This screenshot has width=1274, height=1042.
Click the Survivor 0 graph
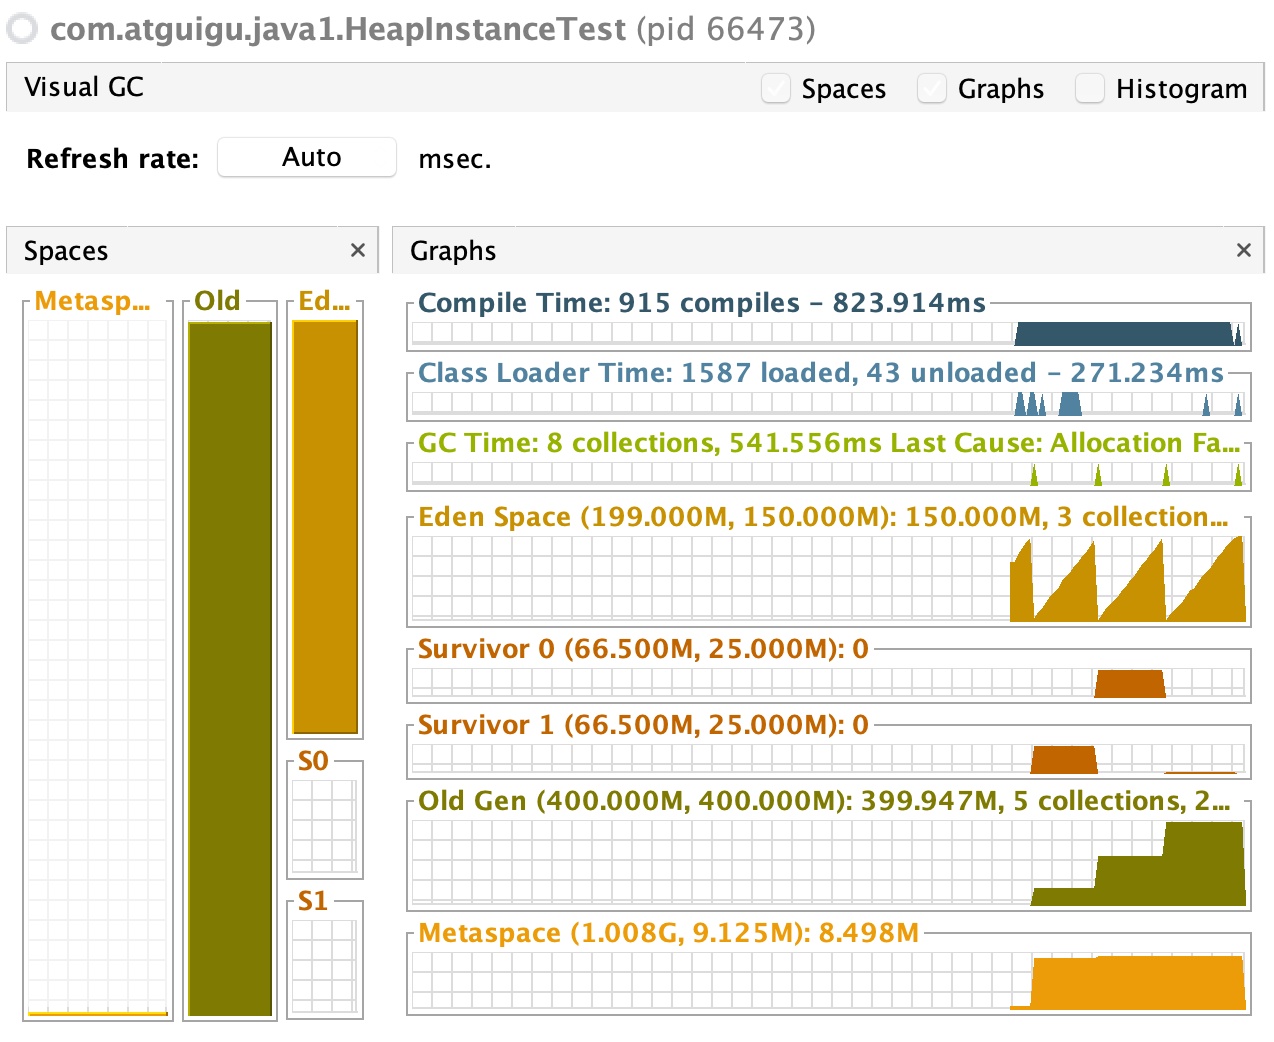pos(828,683)
